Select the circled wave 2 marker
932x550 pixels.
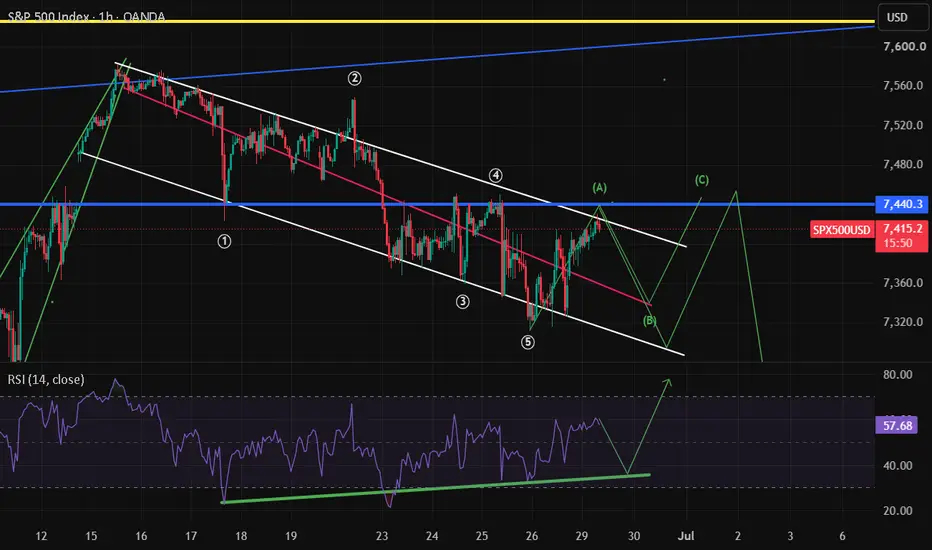coord(354,78)
